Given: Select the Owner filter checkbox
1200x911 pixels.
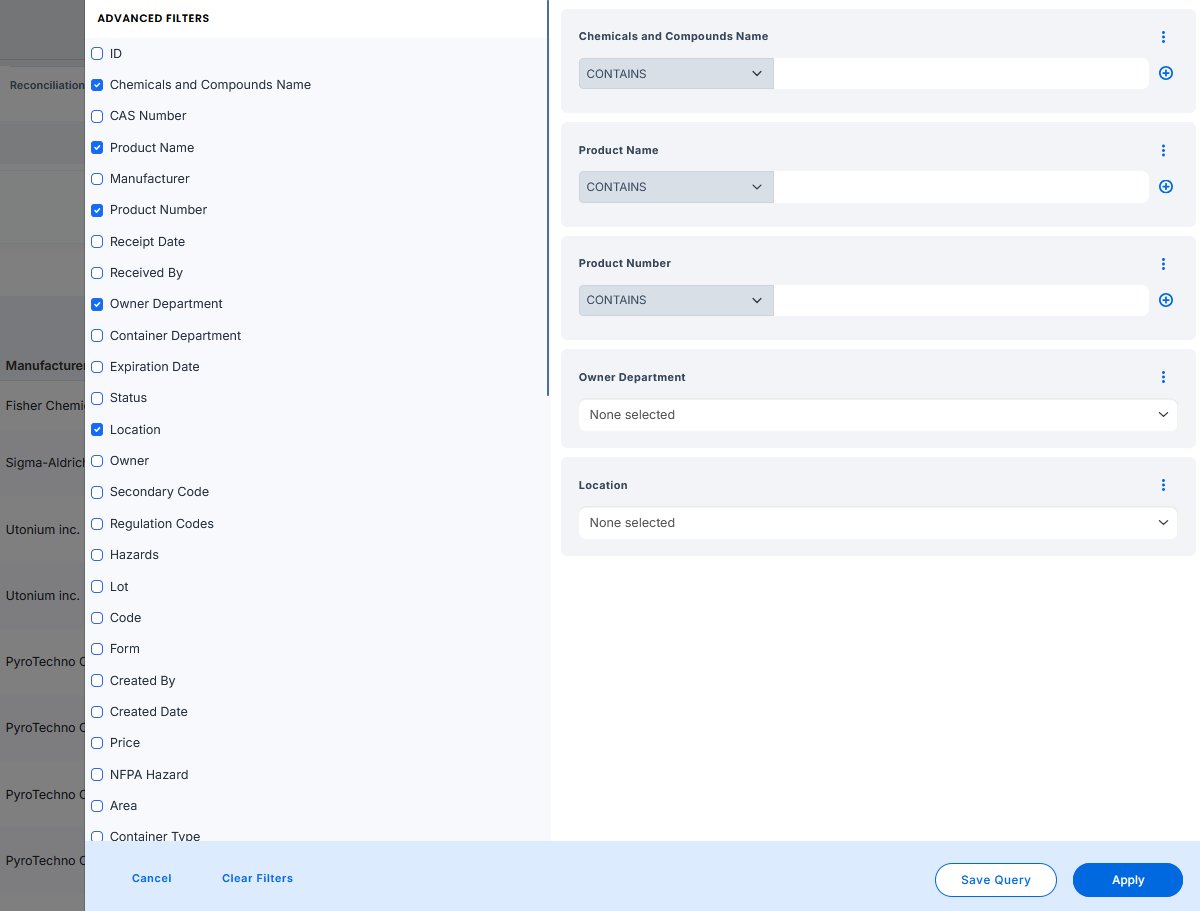Looking at the screenshot, I should [97, 461].
